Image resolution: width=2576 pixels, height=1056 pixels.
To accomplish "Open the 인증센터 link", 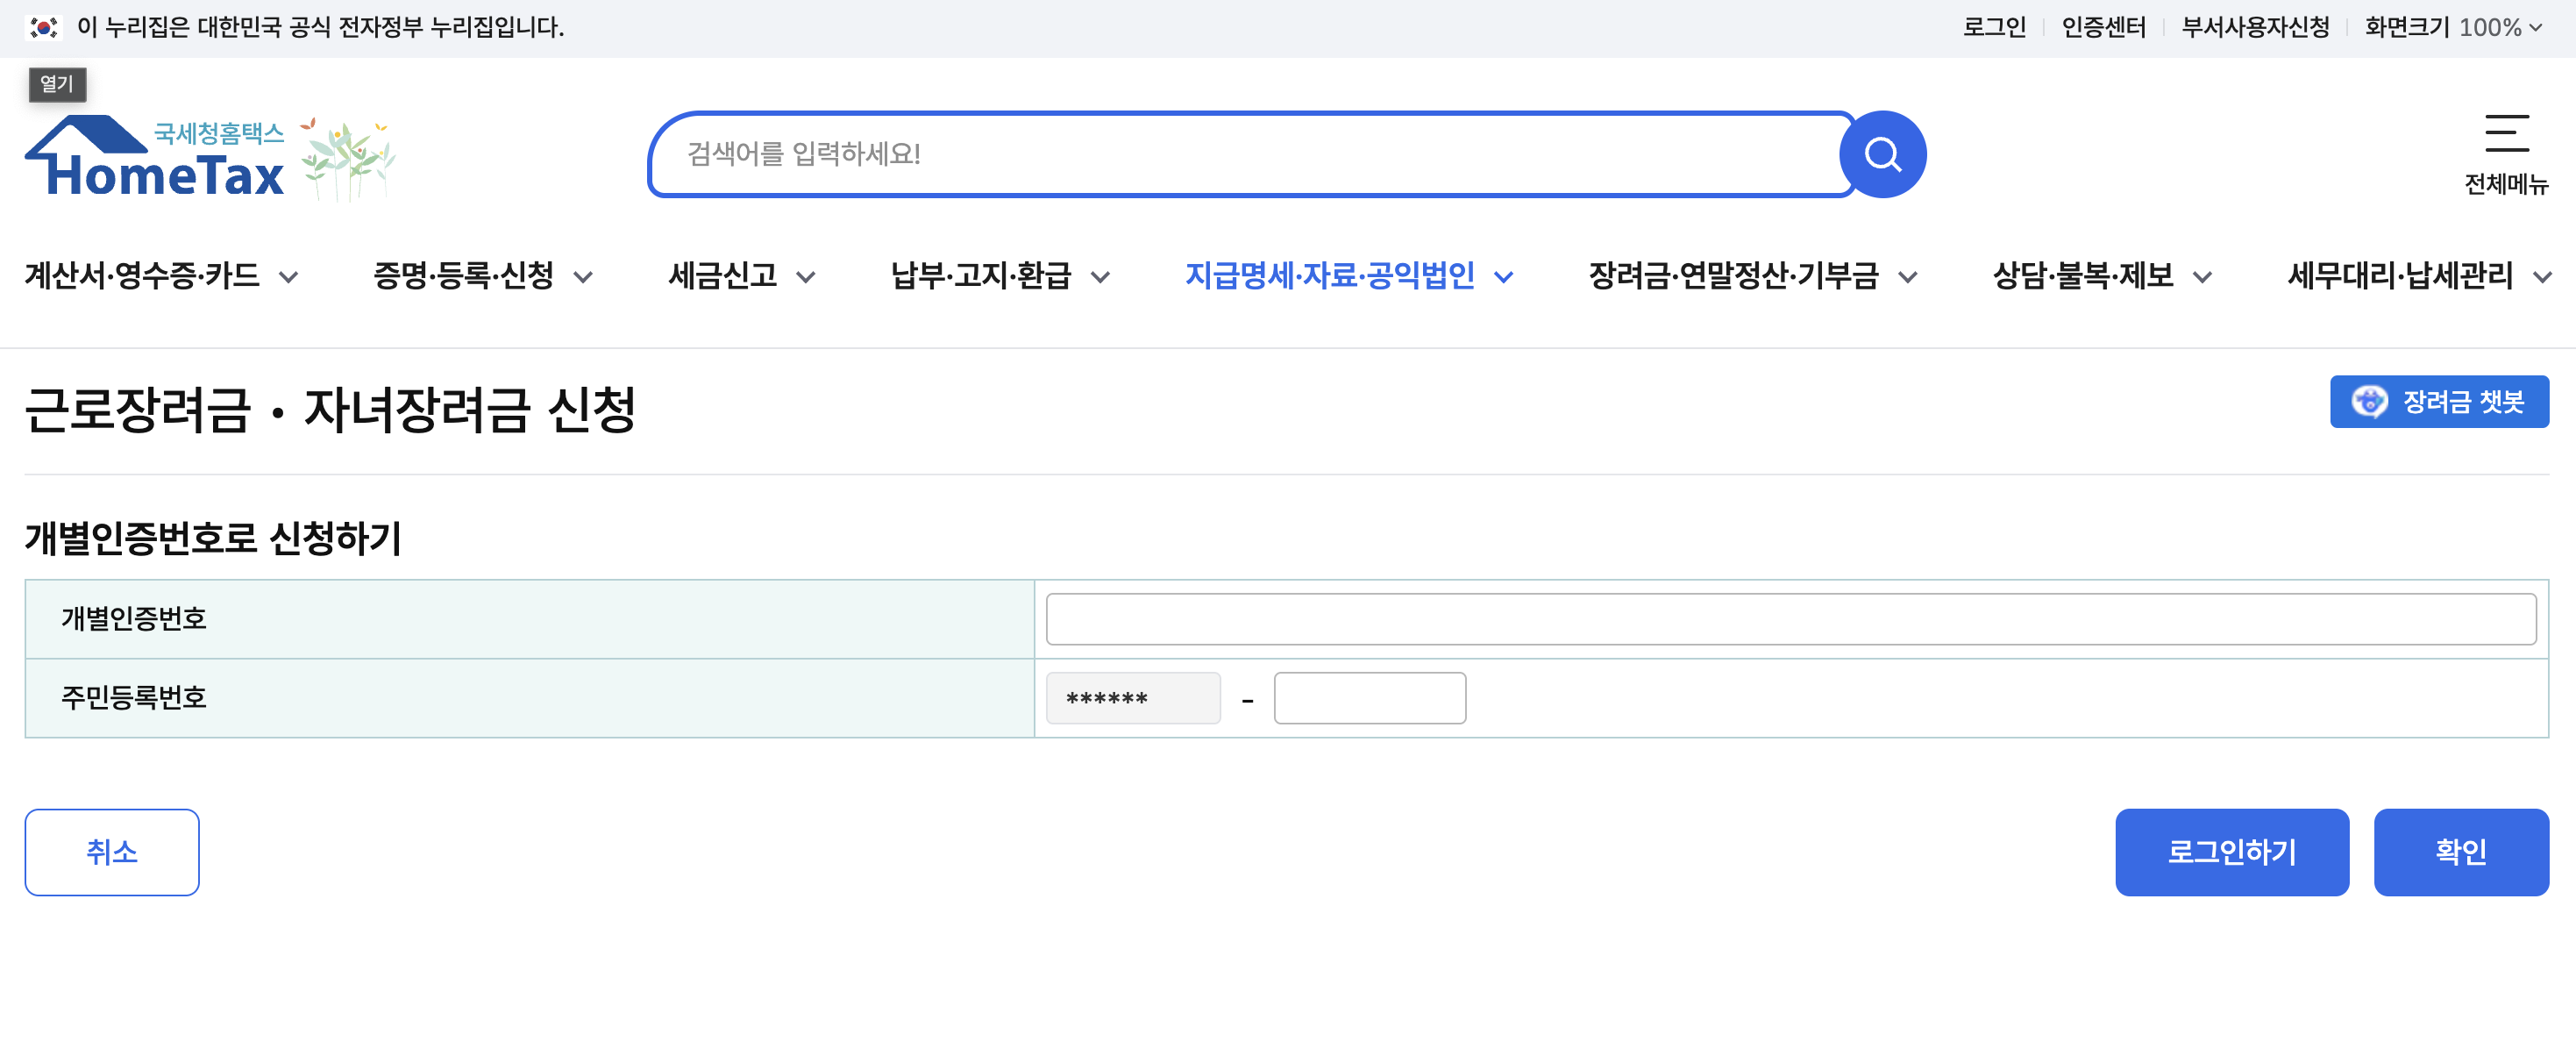I will 2103,27.
